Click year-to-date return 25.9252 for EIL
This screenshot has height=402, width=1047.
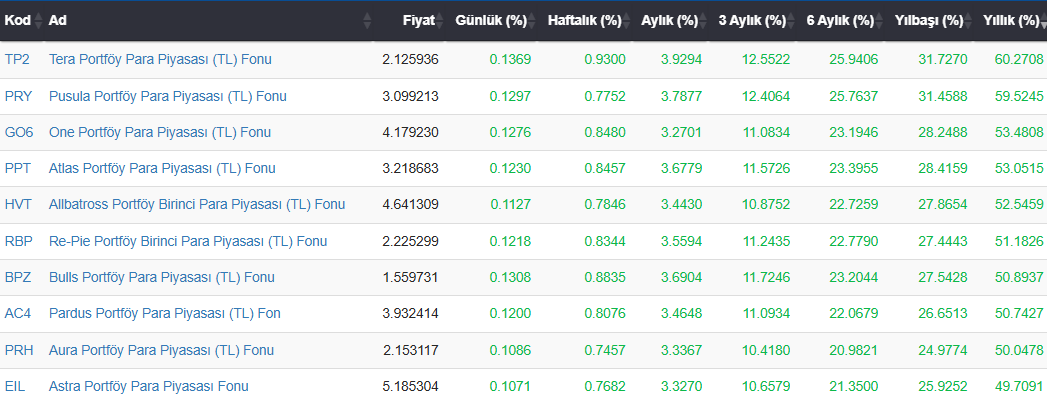pos(943,386)
